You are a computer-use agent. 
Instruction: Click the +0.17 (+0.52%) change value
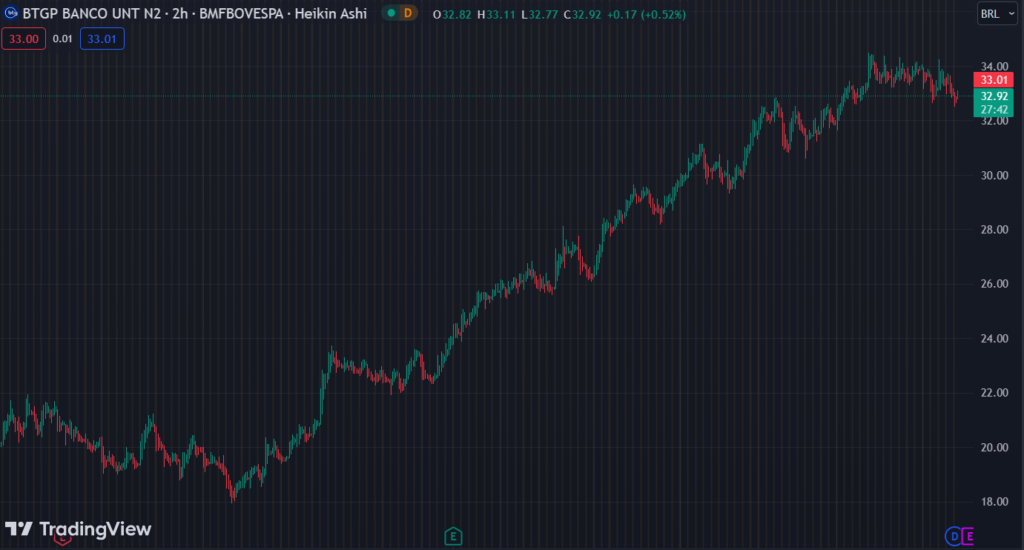click(x=647, y=14)
